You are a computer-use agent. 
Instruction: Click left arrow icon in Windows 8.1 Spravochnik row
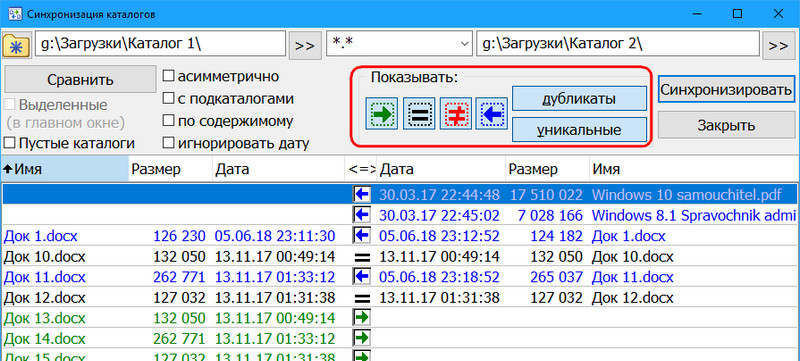coord(361,215)
